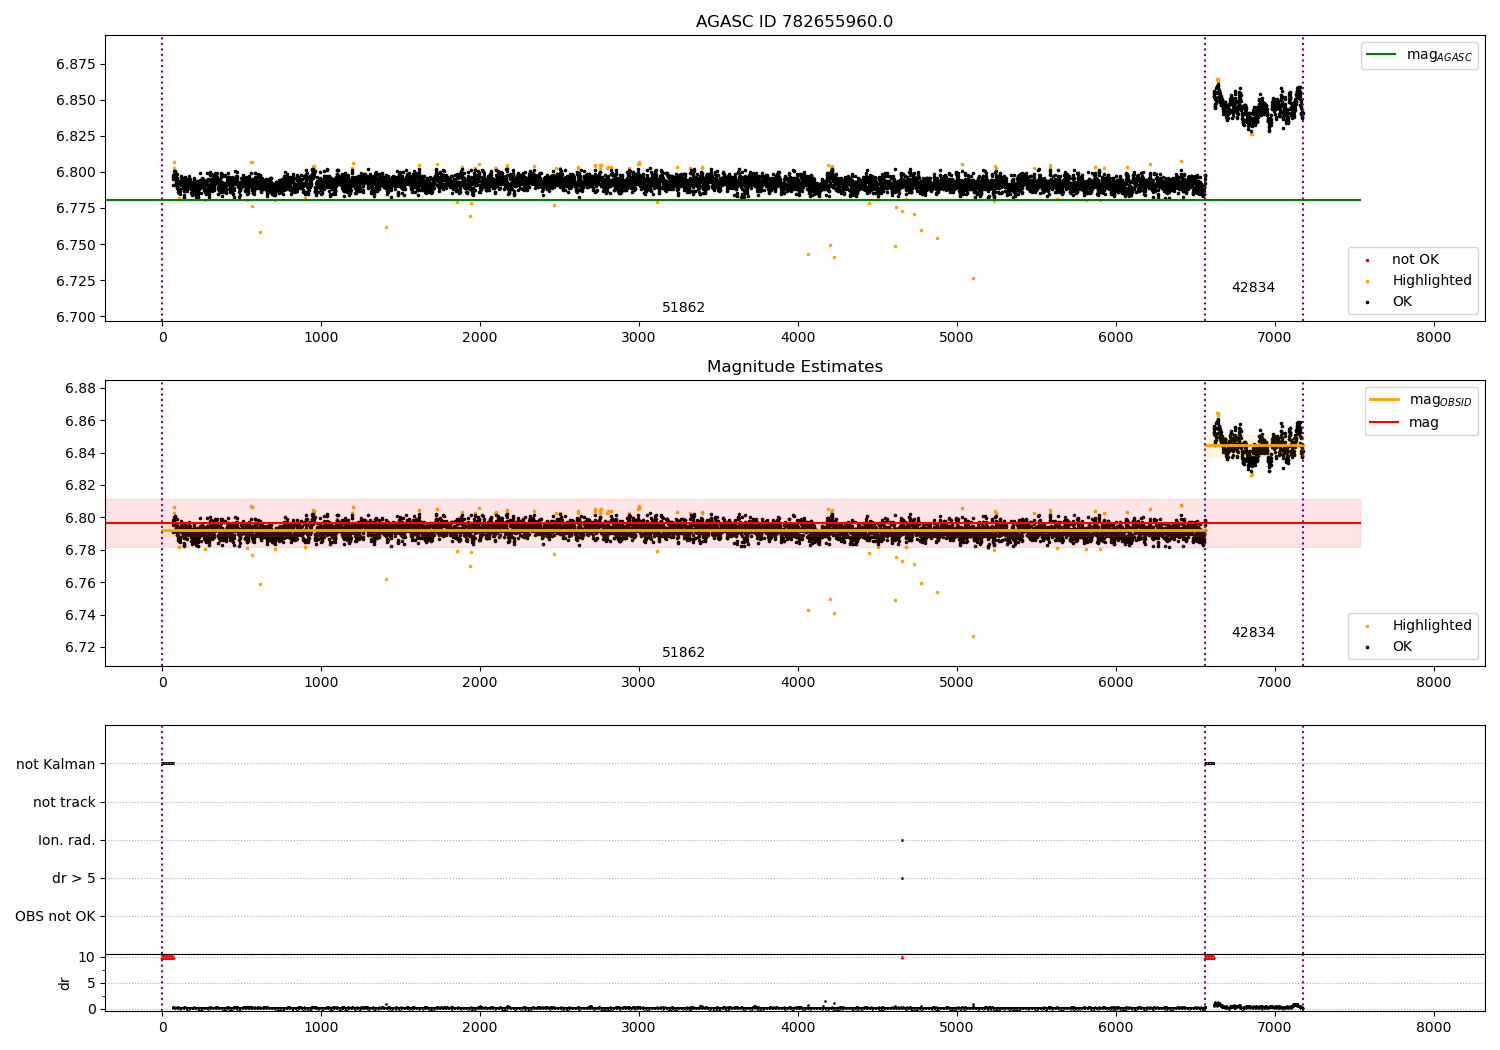Click the black dot on the 'dr > 5' row
Image resolution: width=1500 pixels, height=1050 pixels.
click(x=902, y=878)
